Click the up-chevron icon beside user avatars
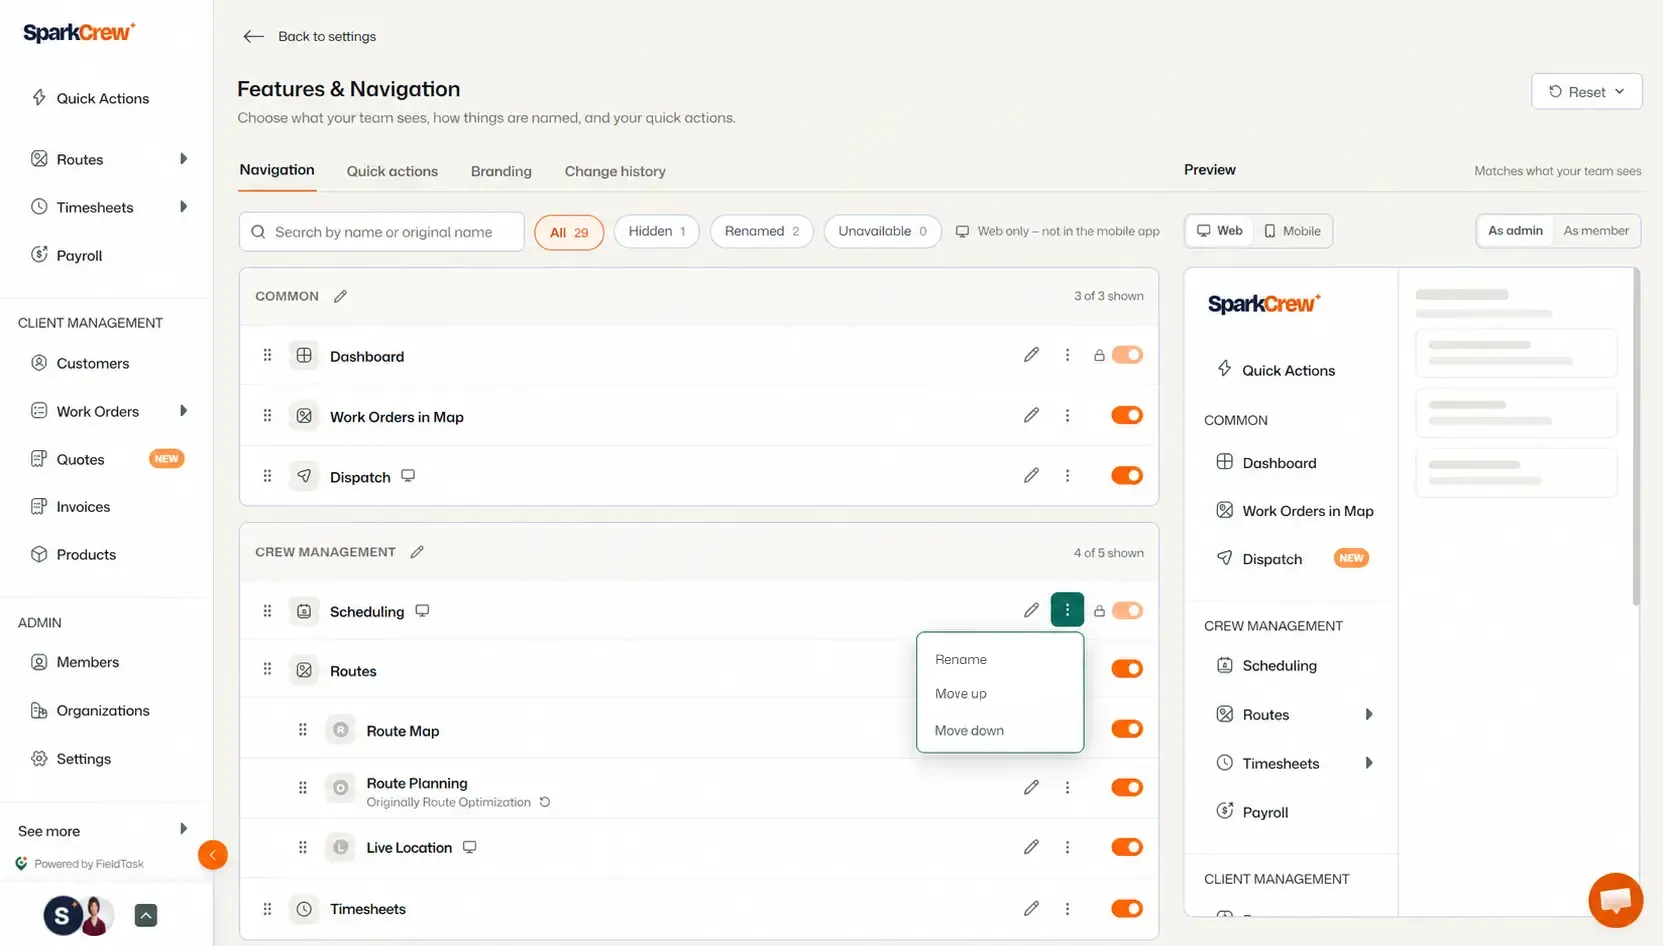This screenshot has height=946, width=1663. tap(146, 915)
